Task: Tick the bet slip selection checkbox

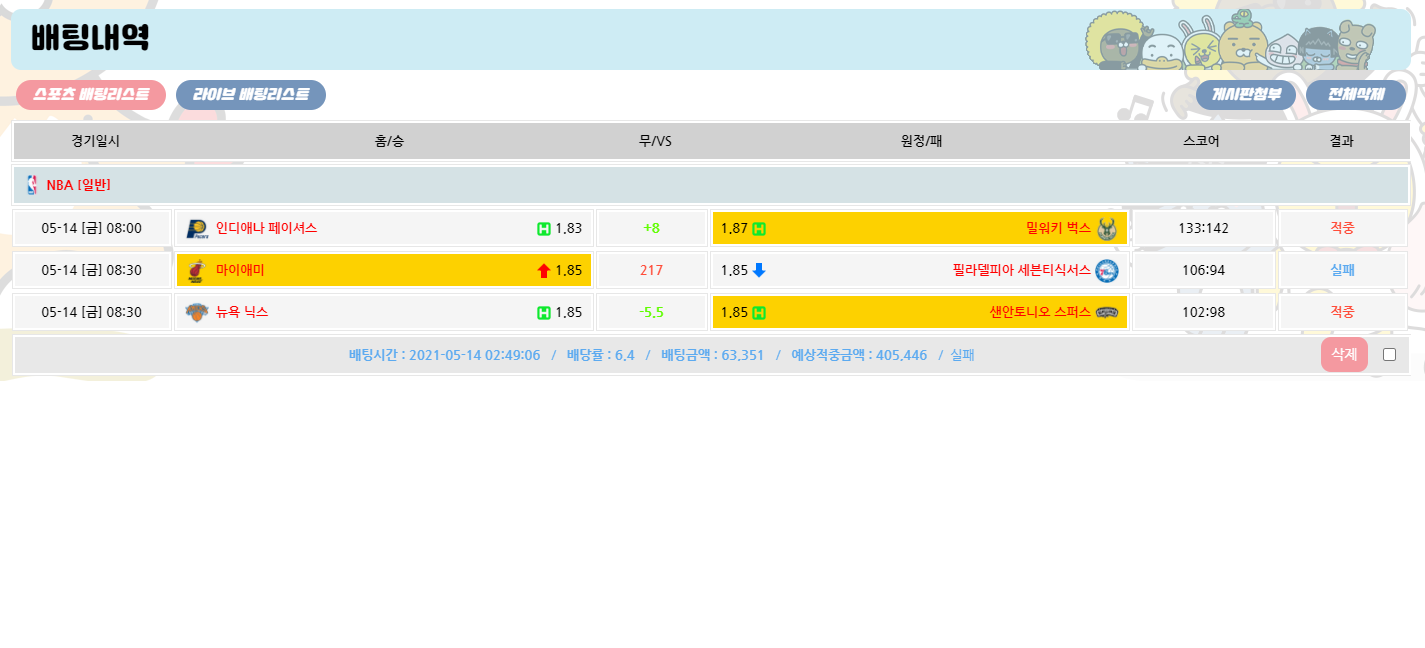Action: (1389, 354)
